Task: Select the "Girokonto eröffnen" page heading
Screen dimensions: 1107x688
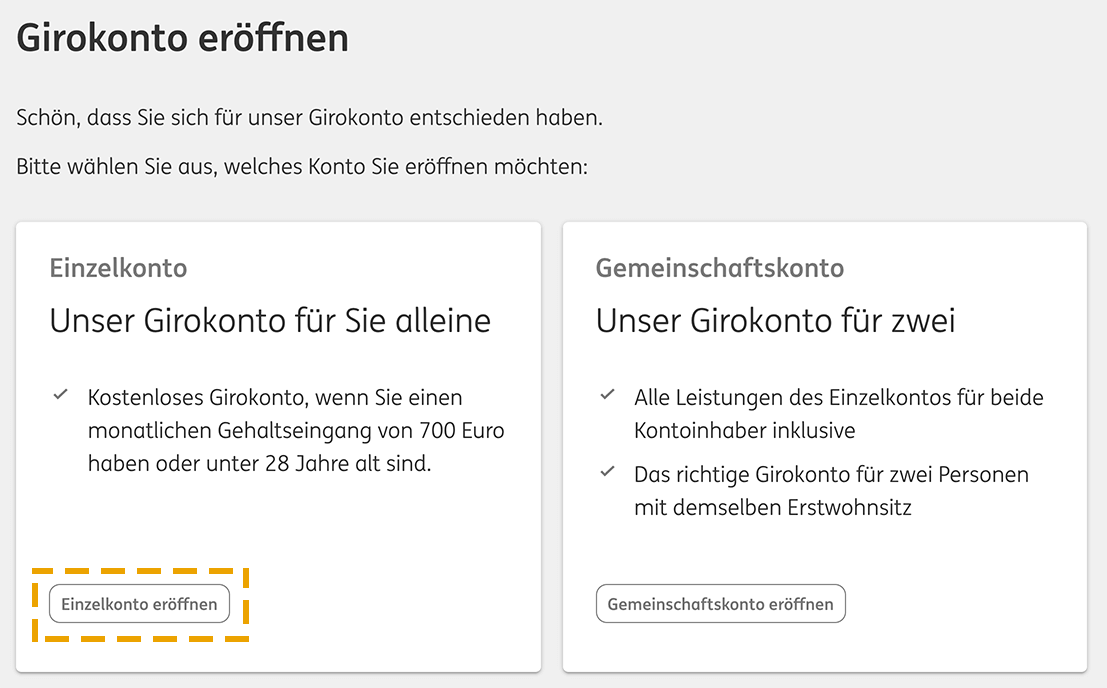Action: coord(182,38)
